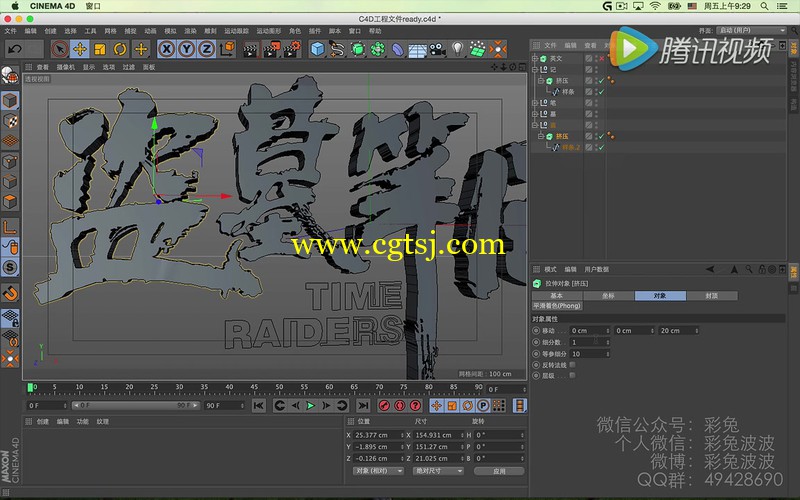Click the green playhead at frame 0
The height and width of the screenshot is (500, 800).
coord(30,388)
